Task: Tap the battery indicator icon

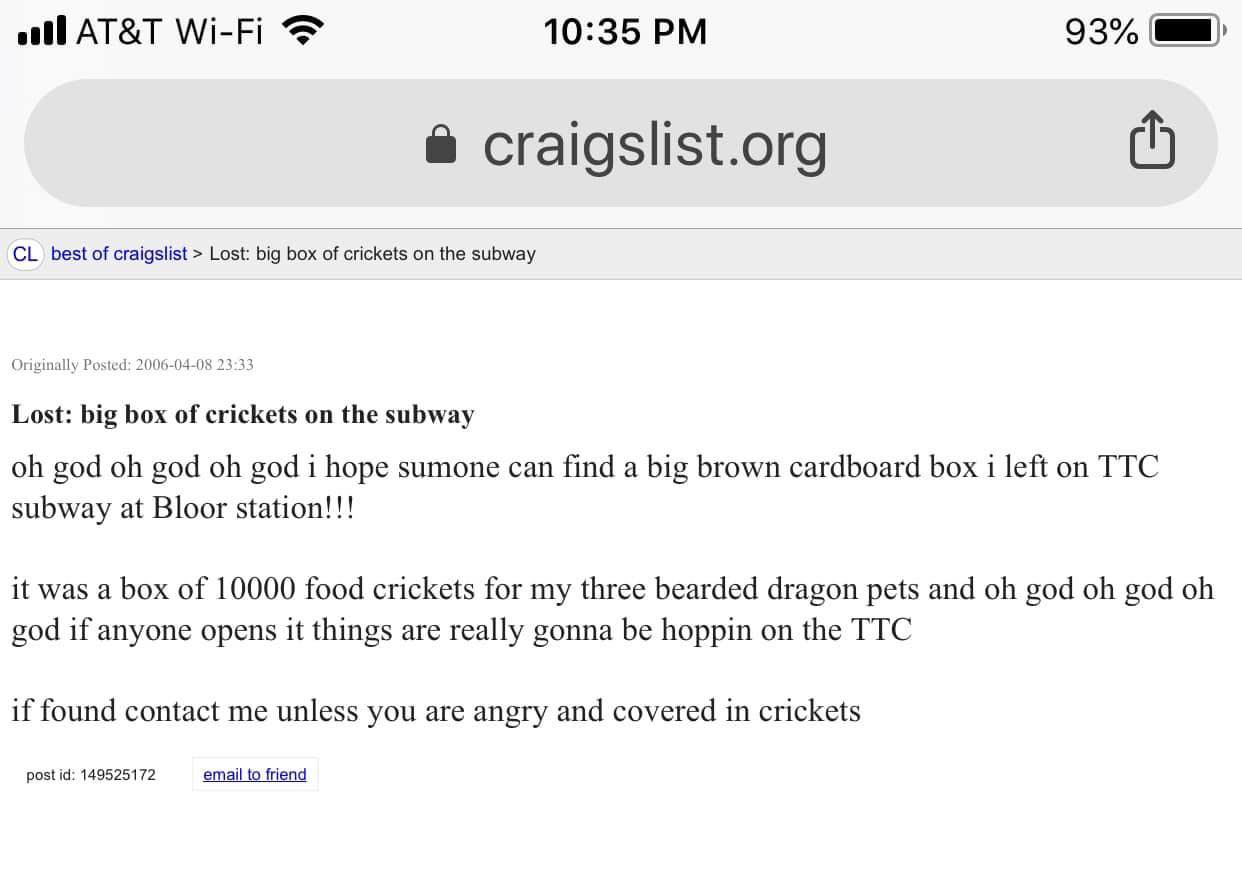Action: [1188, 31]
